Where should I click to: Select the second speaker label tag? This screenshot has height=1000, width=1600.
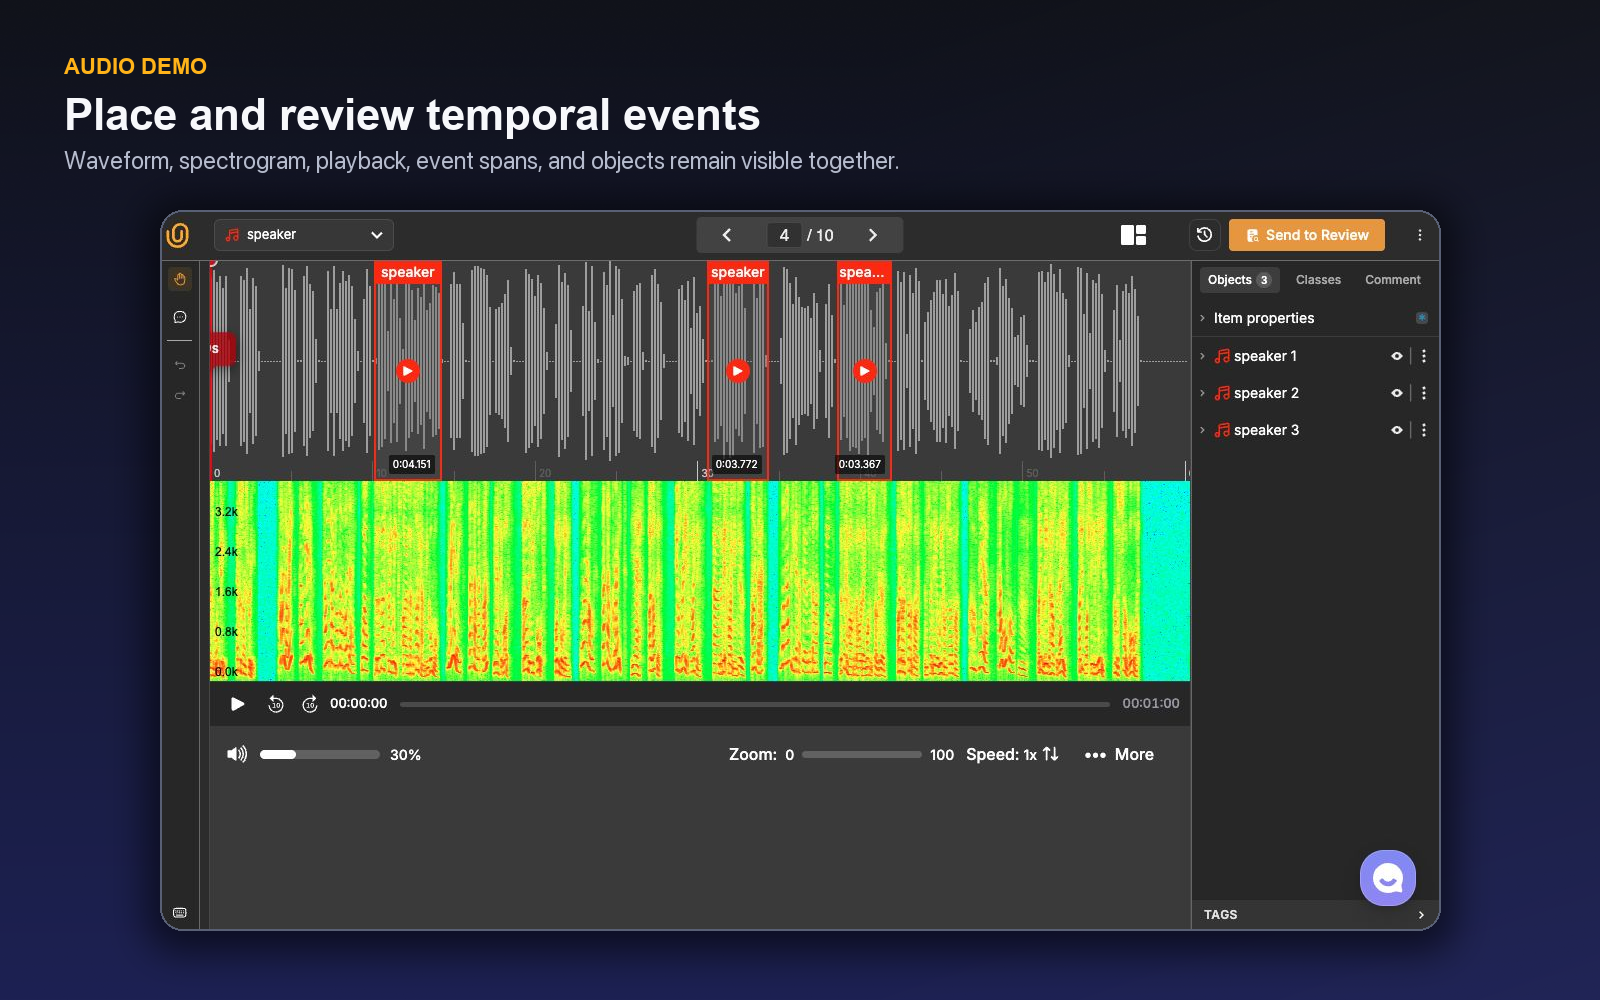738,272
